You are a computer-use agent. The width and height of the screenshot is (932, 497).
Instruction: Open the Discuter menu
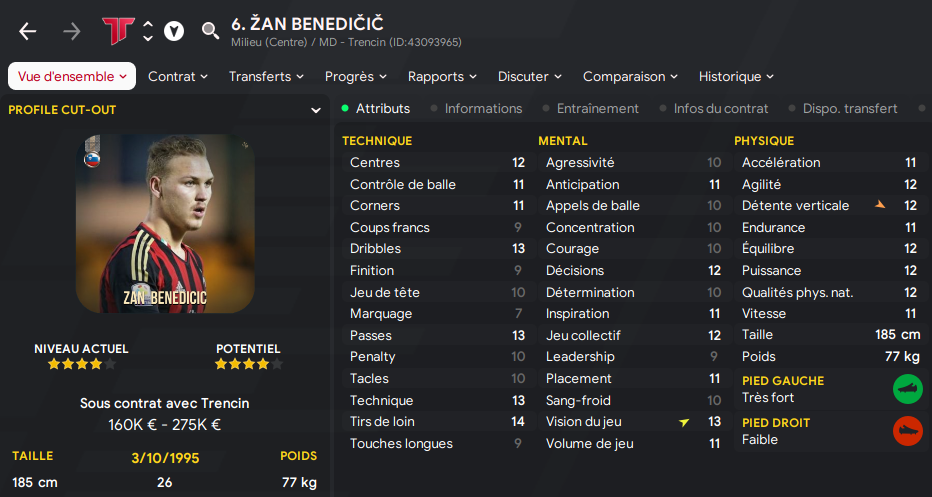pos(530,76)
